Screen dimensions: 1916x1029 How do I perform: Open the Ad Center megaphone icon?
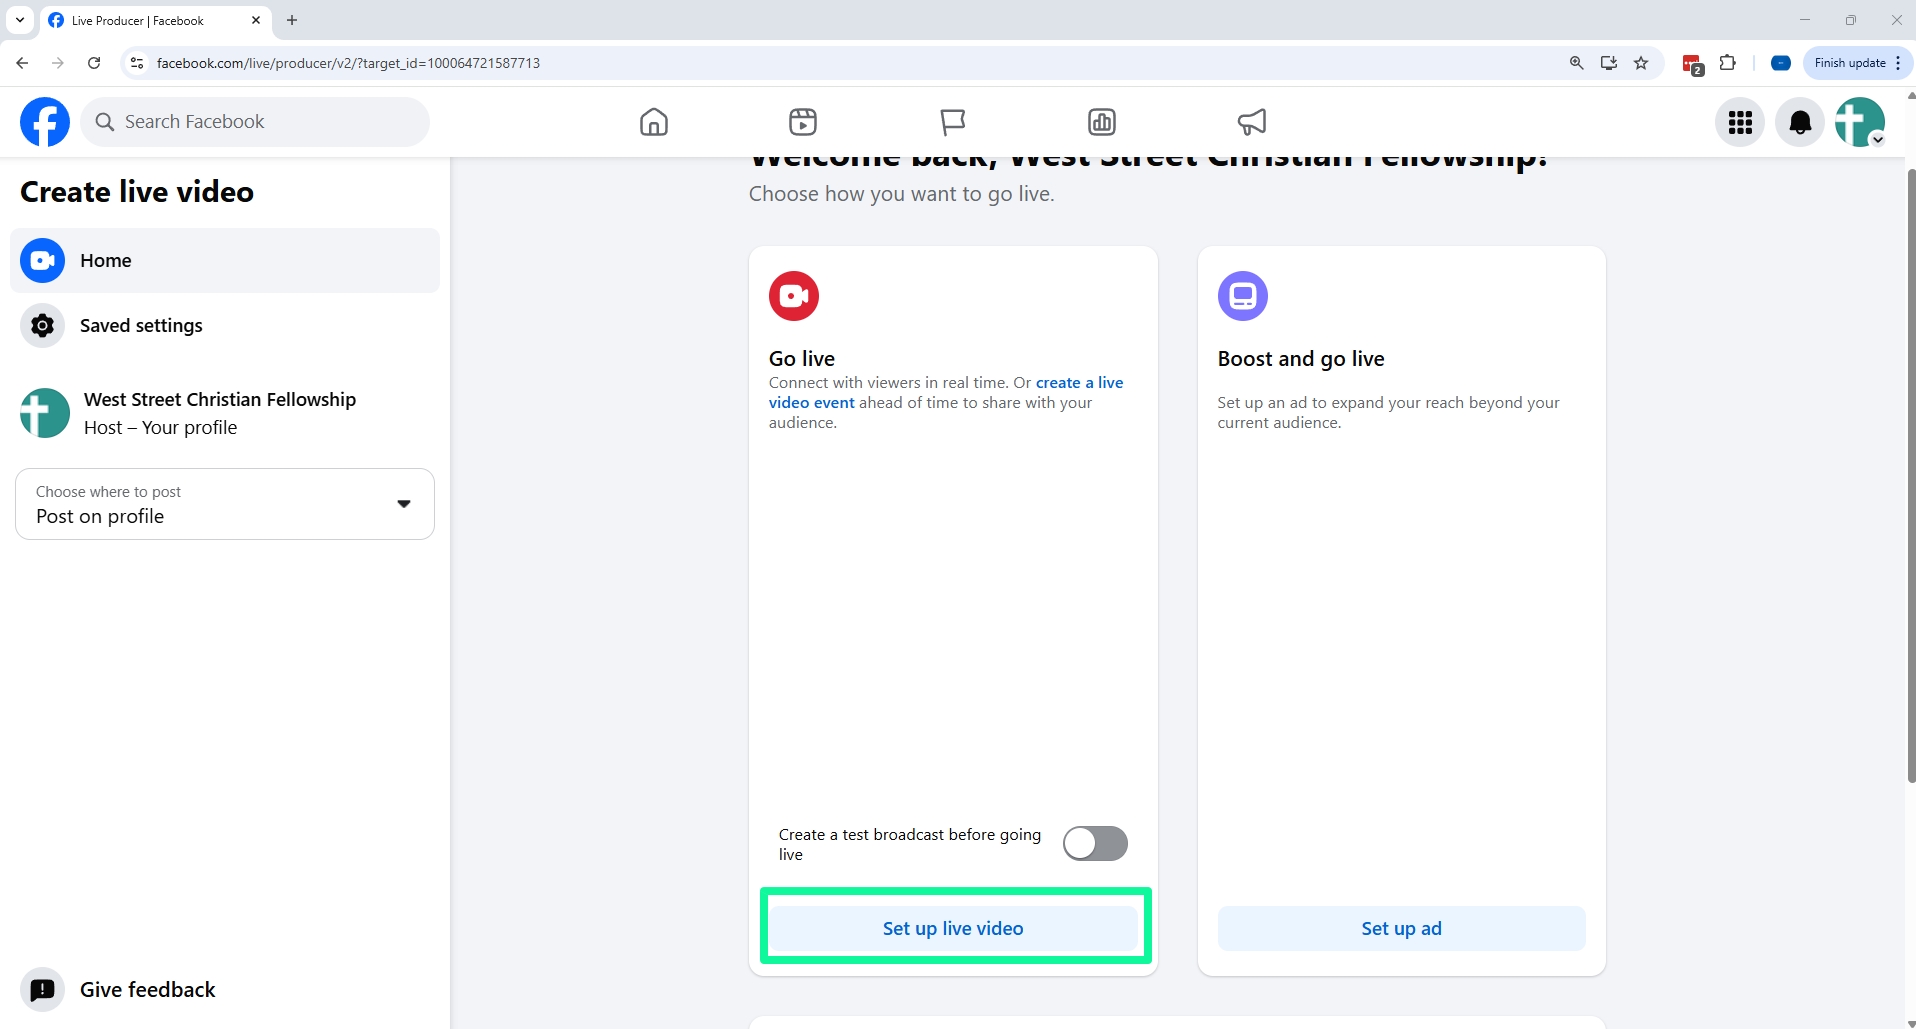pos(1252,122)
